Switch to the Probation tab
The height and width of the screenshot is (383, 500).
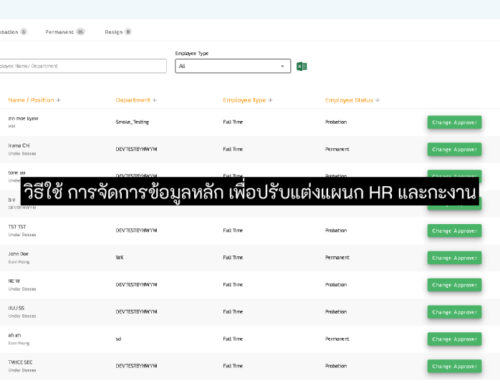pos(13,32)
